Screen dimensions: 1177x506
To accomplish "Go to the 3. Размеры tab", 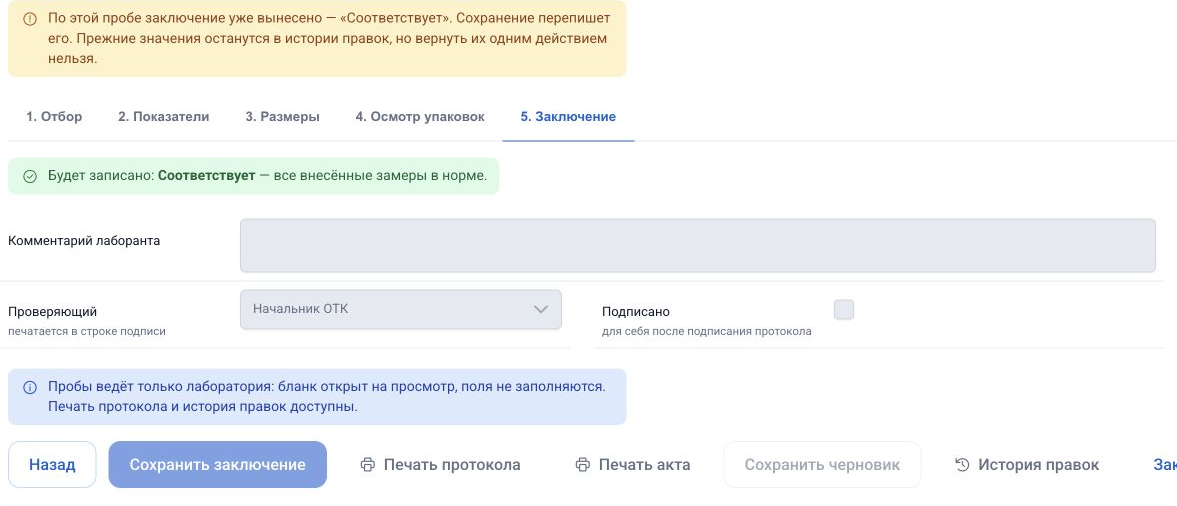I will pyautogui.click(x=282, y=117).
